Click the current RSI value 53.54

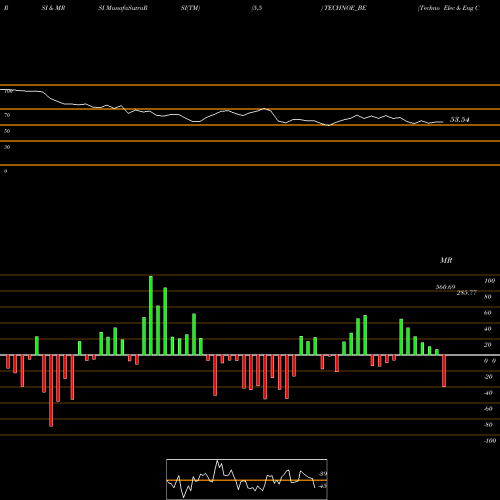point(460,120)
